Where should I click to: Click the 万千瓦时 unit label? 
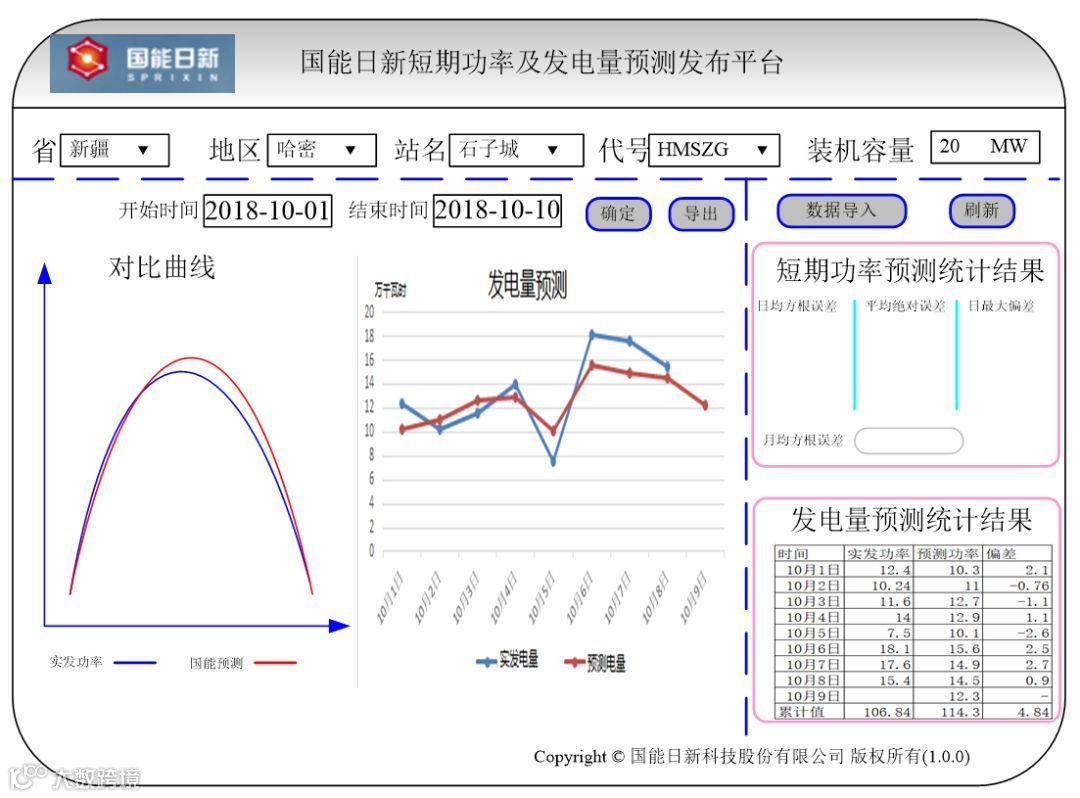pyautogui.click(x=390, y=290)
